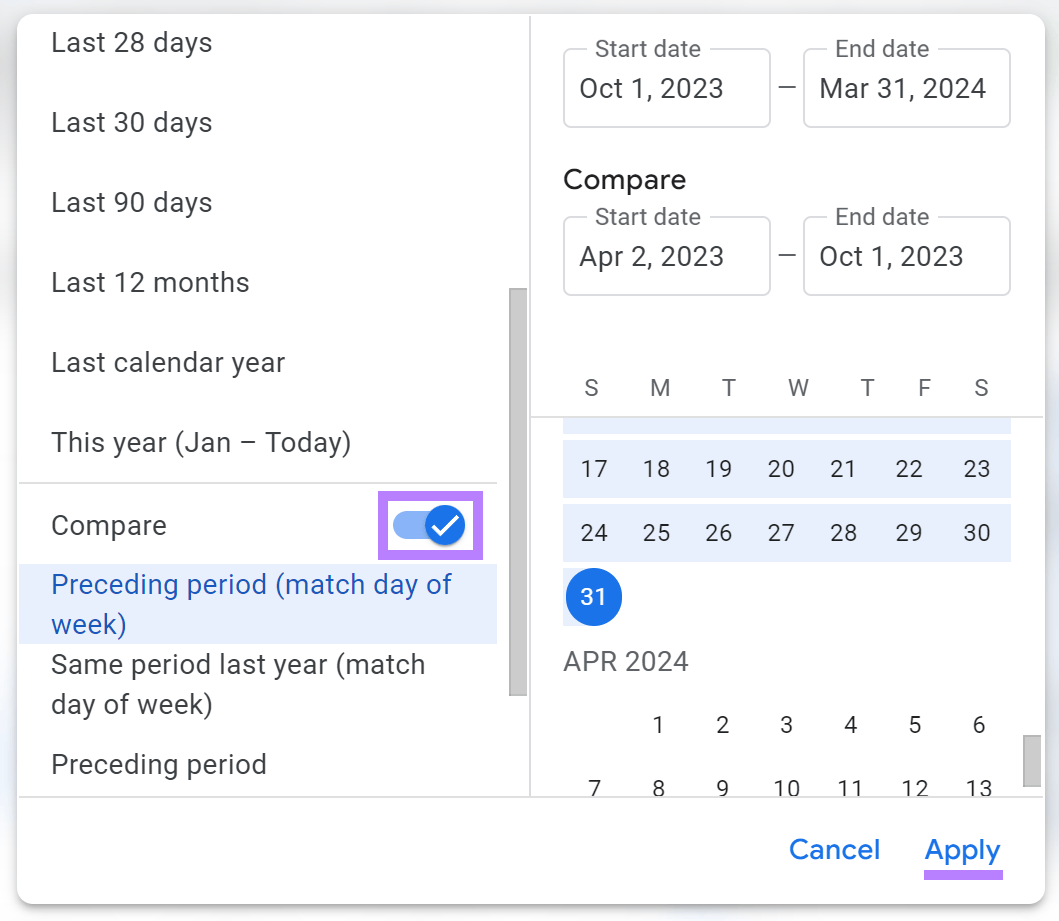Select March 31 on the calendar
Screen dimensions: 1059x921
593,597
